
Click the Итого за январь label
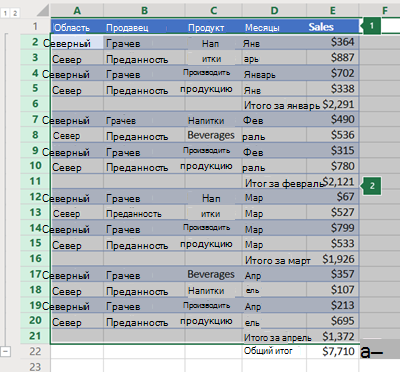282,105
